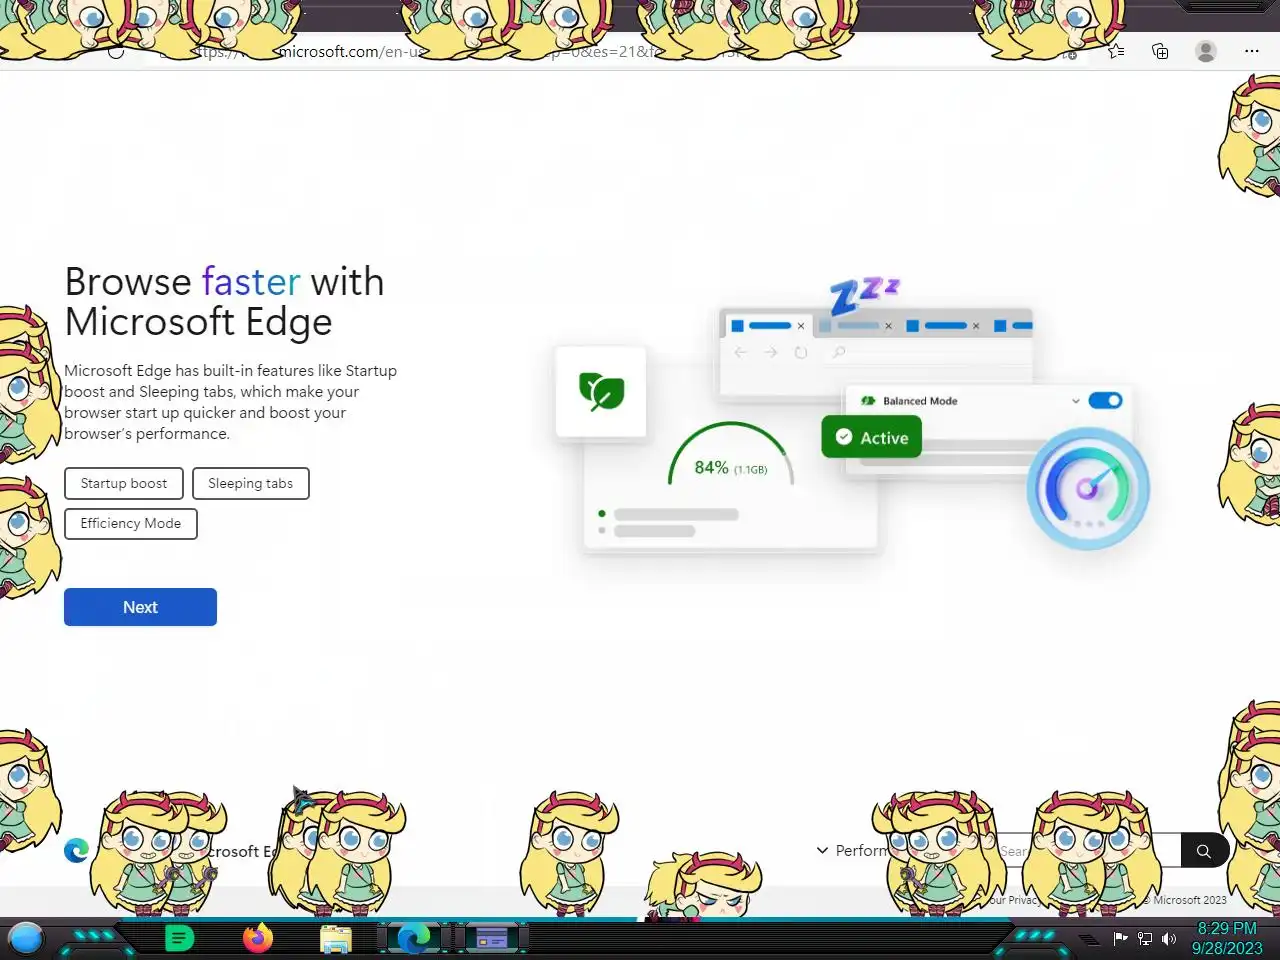Click the green leaf efficiency icon card
This screenshot has height=960, width=1280.
pyautogui.click(x=601, y=391)
